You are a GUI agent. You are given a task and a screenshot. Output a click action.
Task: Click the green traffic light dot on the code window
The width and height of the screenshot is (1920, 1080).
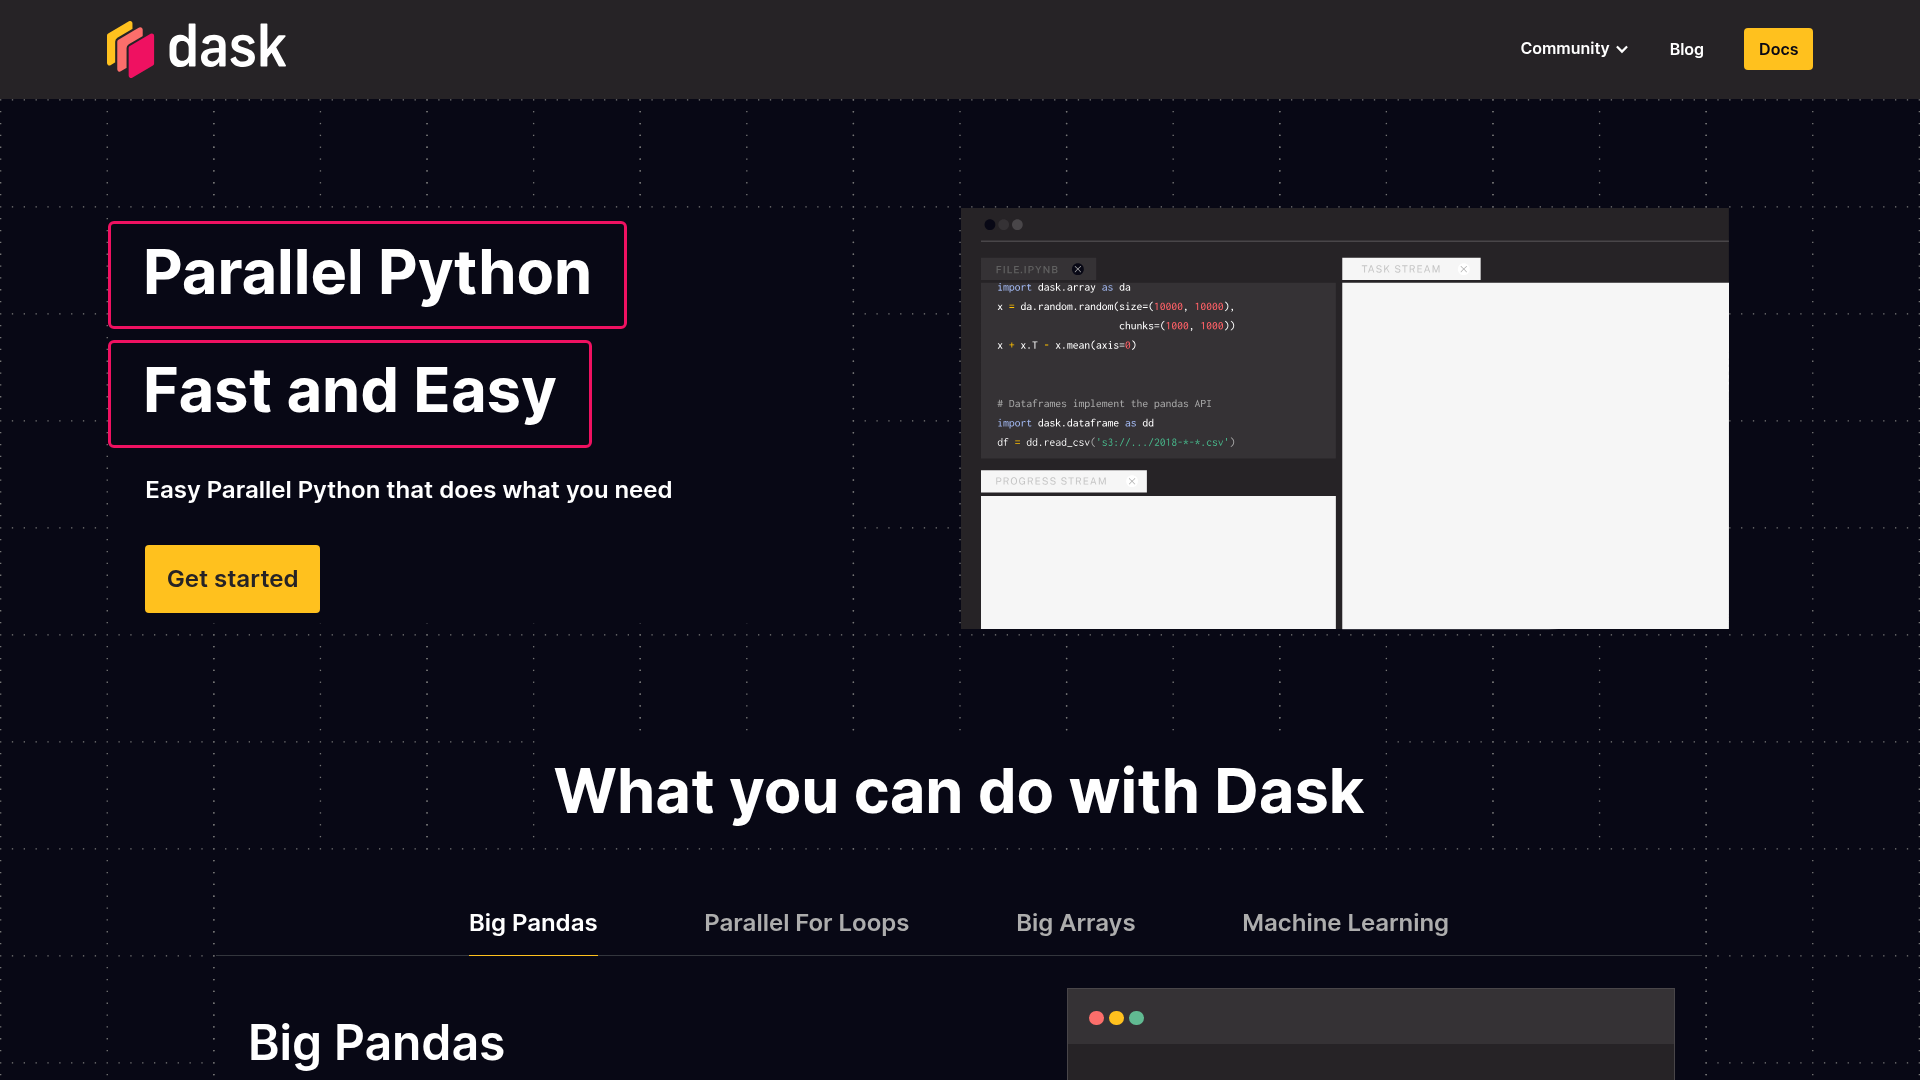(x=1137, y=1017)
